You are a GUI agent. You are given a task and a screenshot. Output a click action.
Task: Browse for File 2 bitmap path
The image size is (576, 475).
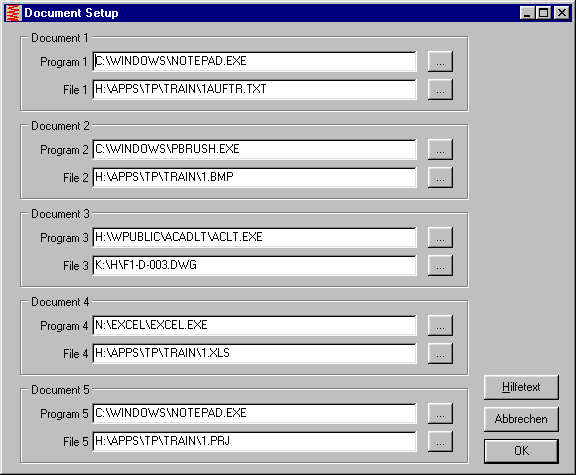(x=440, y=177)
